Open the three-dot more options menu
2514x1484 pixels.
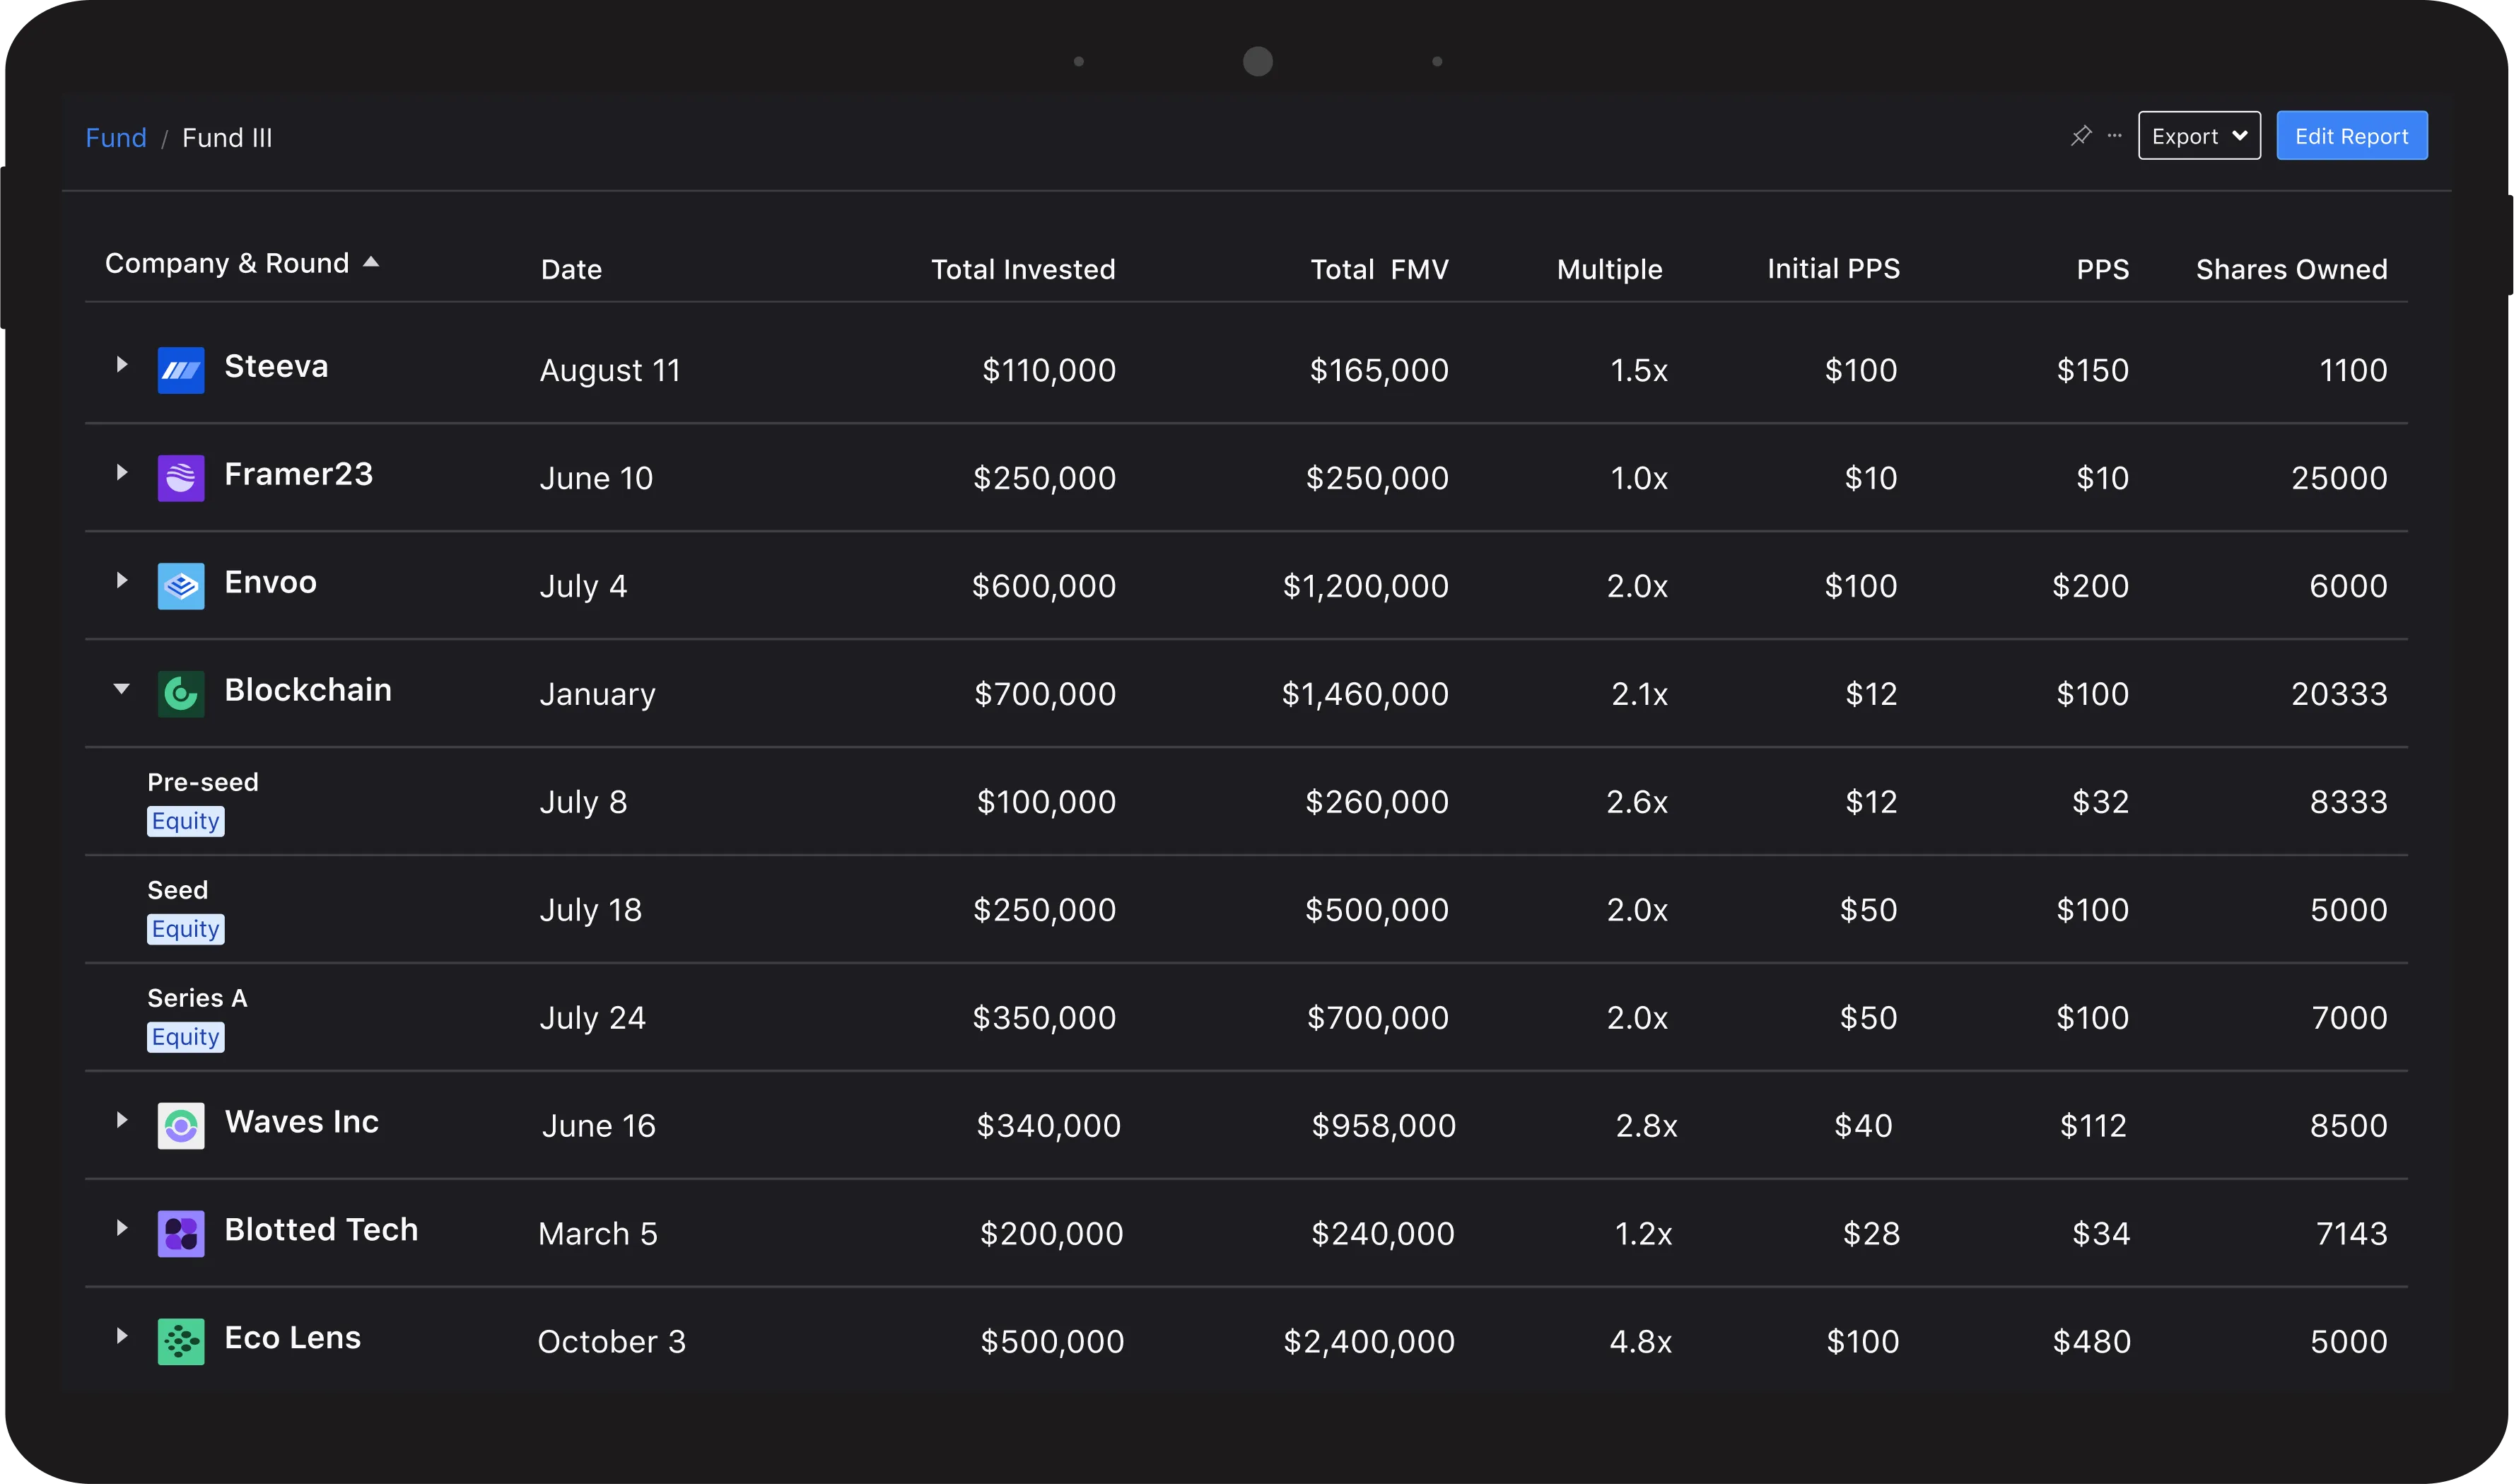(2114, 135)
